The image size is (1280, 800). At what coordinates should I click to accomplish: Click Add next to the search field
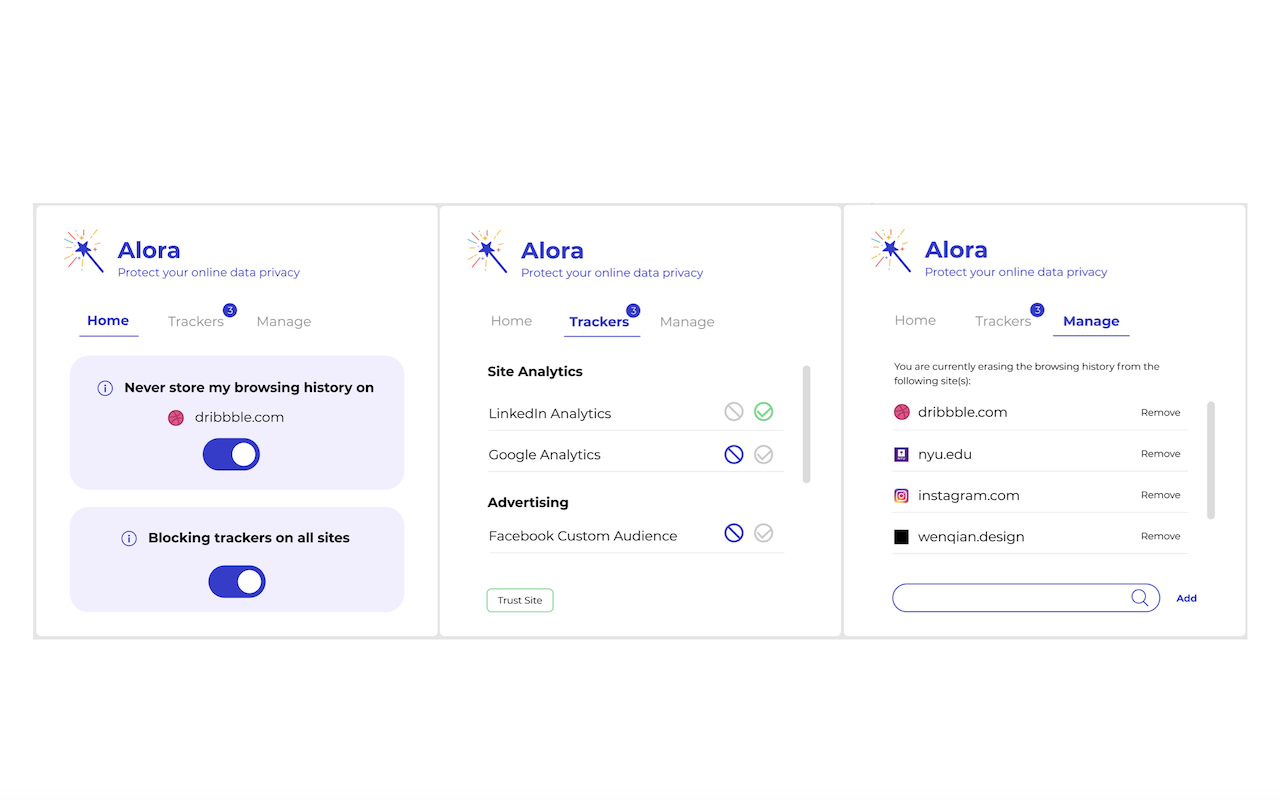coord(1186,598)
